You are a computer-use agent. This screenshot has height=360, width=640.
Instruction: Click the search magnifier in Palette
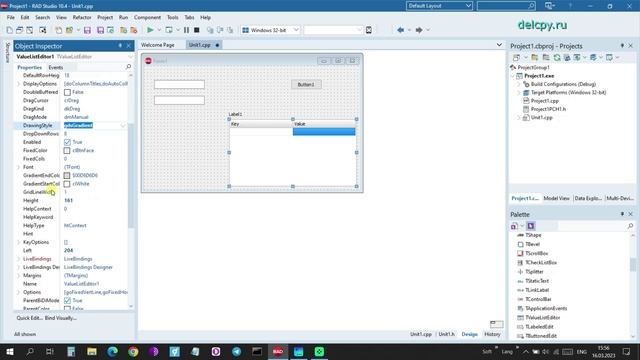630,226
